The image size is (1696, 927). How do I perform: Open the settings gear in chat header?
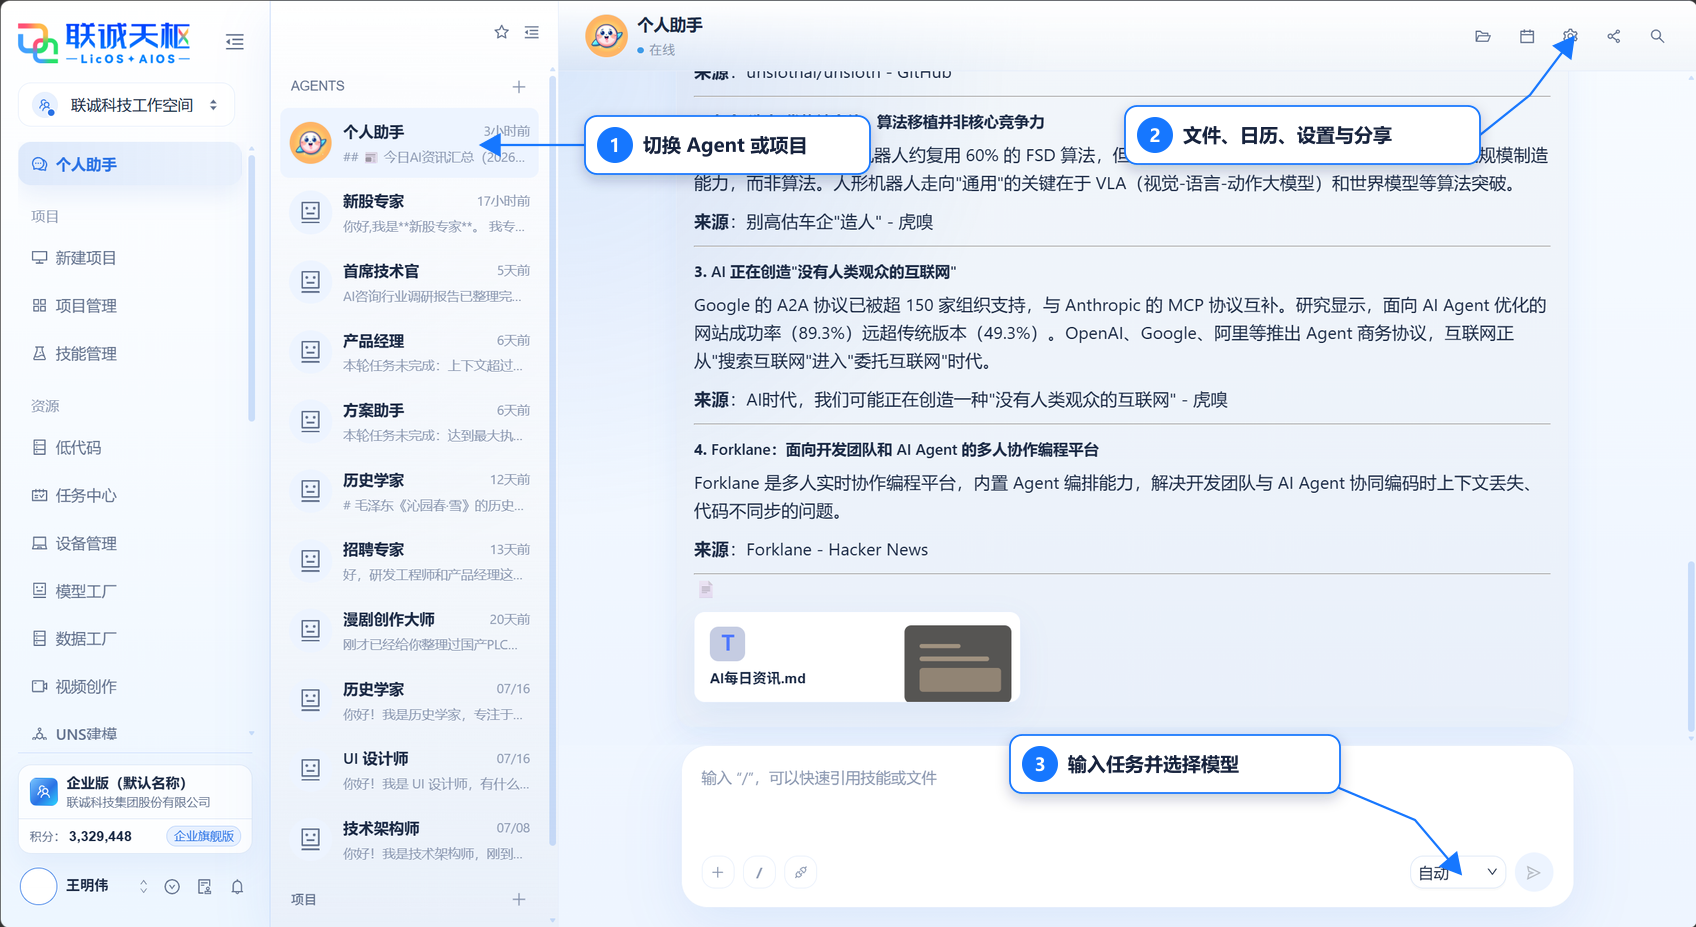[1570, 36]
